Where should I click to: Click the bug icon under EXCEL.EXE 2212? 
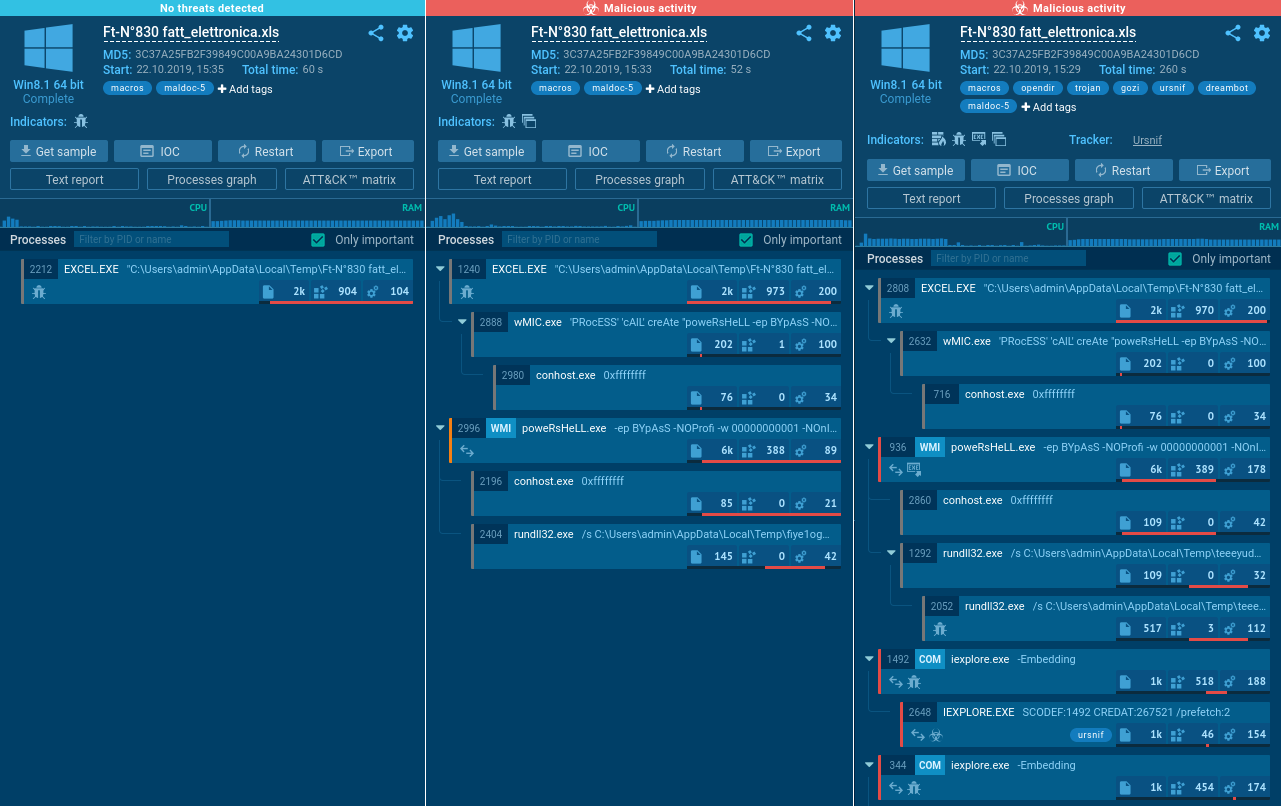39,292
